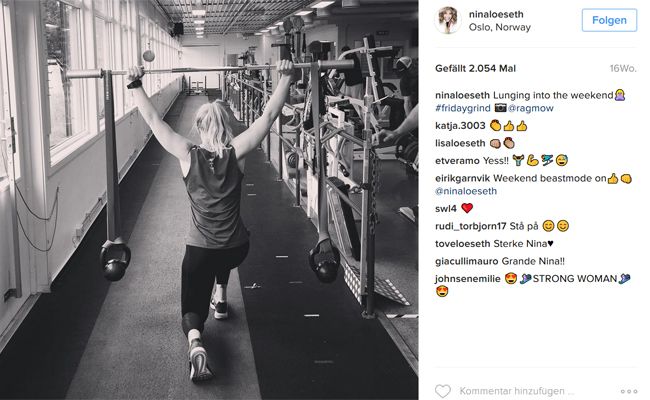Open commenter swl4 profile
Viewport: 650px width, 400px height.
tap(446, 208)
